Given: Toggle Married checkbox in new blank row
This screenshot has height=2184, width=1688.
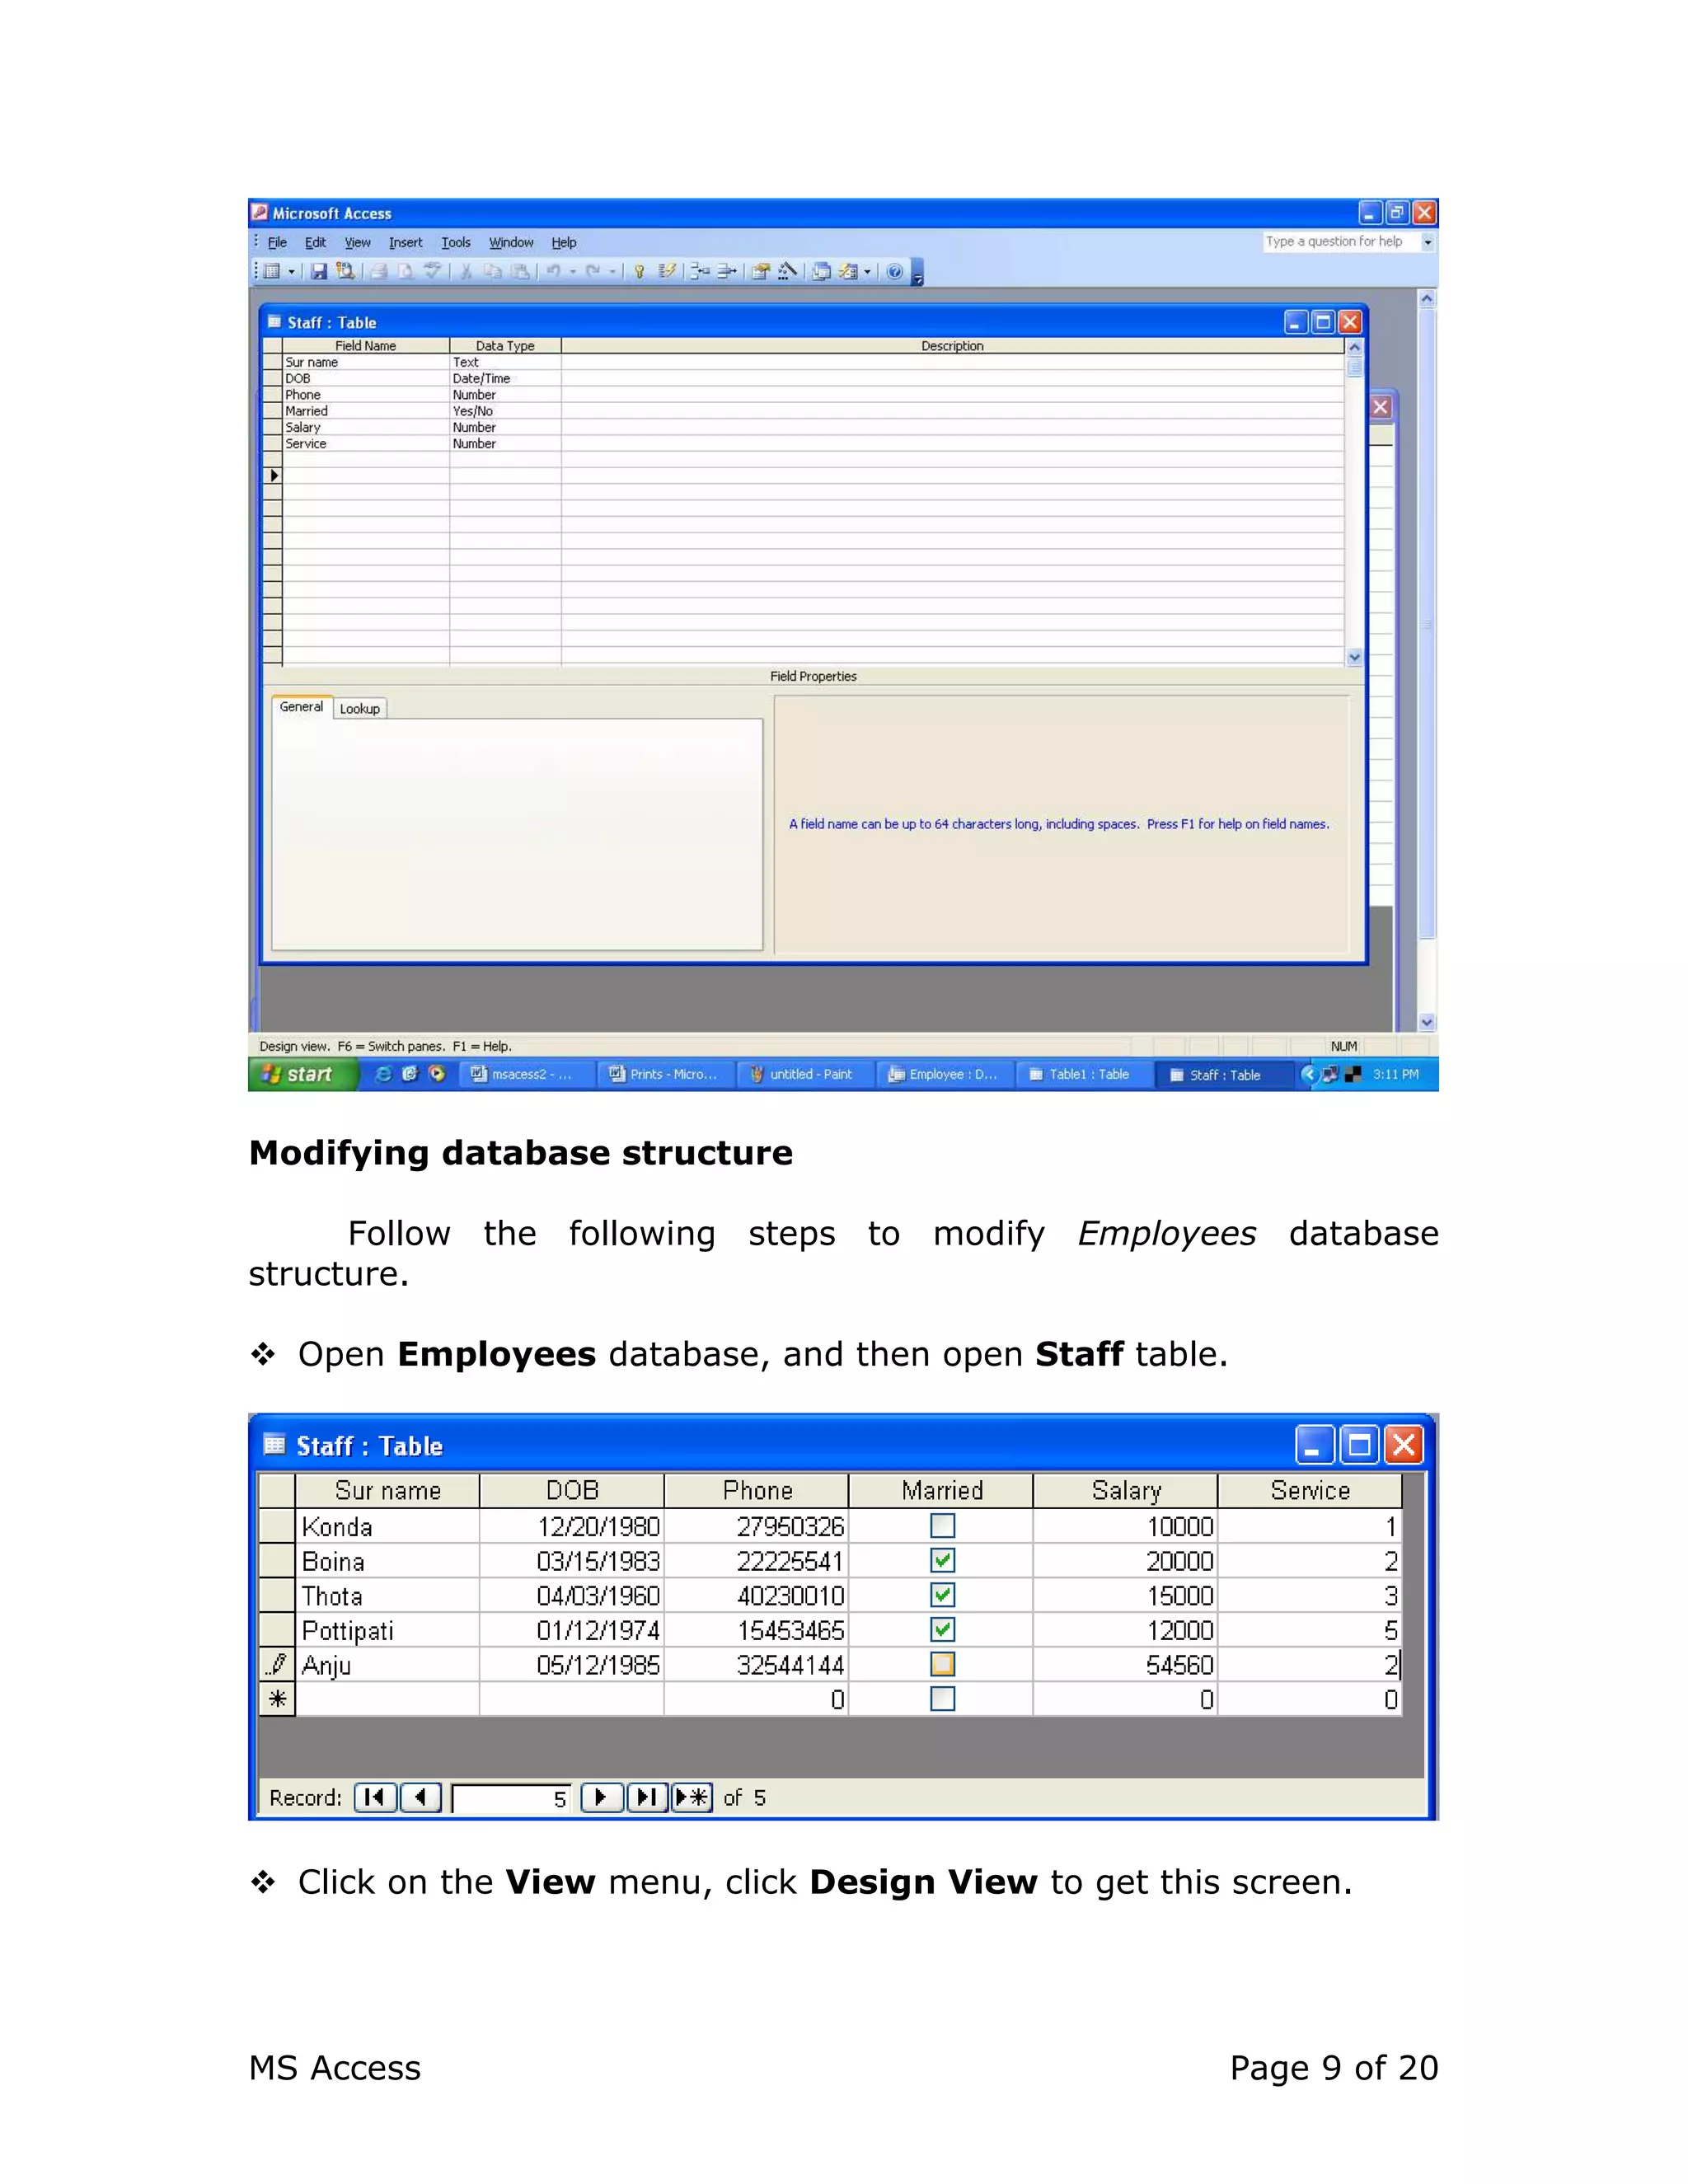Looking at the screenshot, I should click(942, 1699).
